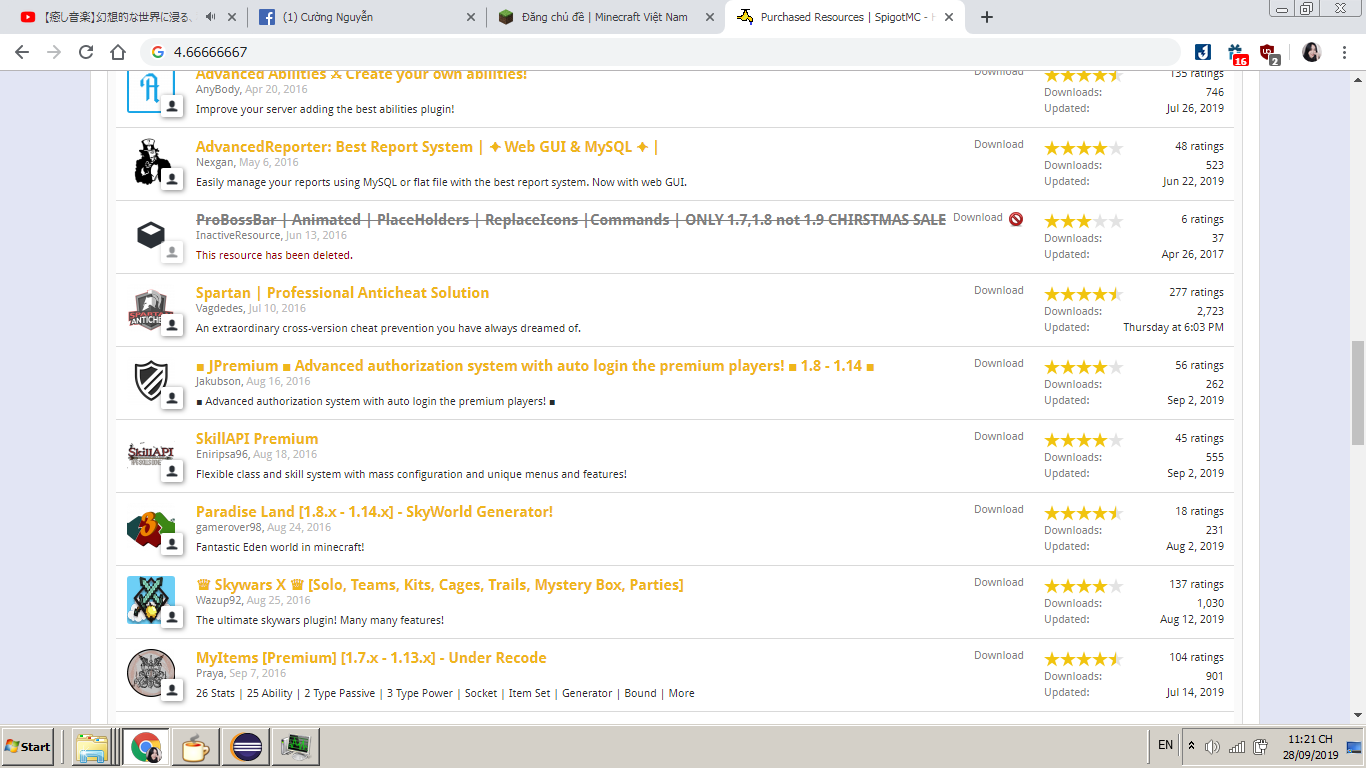The image size is (1366, 768).
Task: Open the Windows Start menu
Action: (28, 746)
